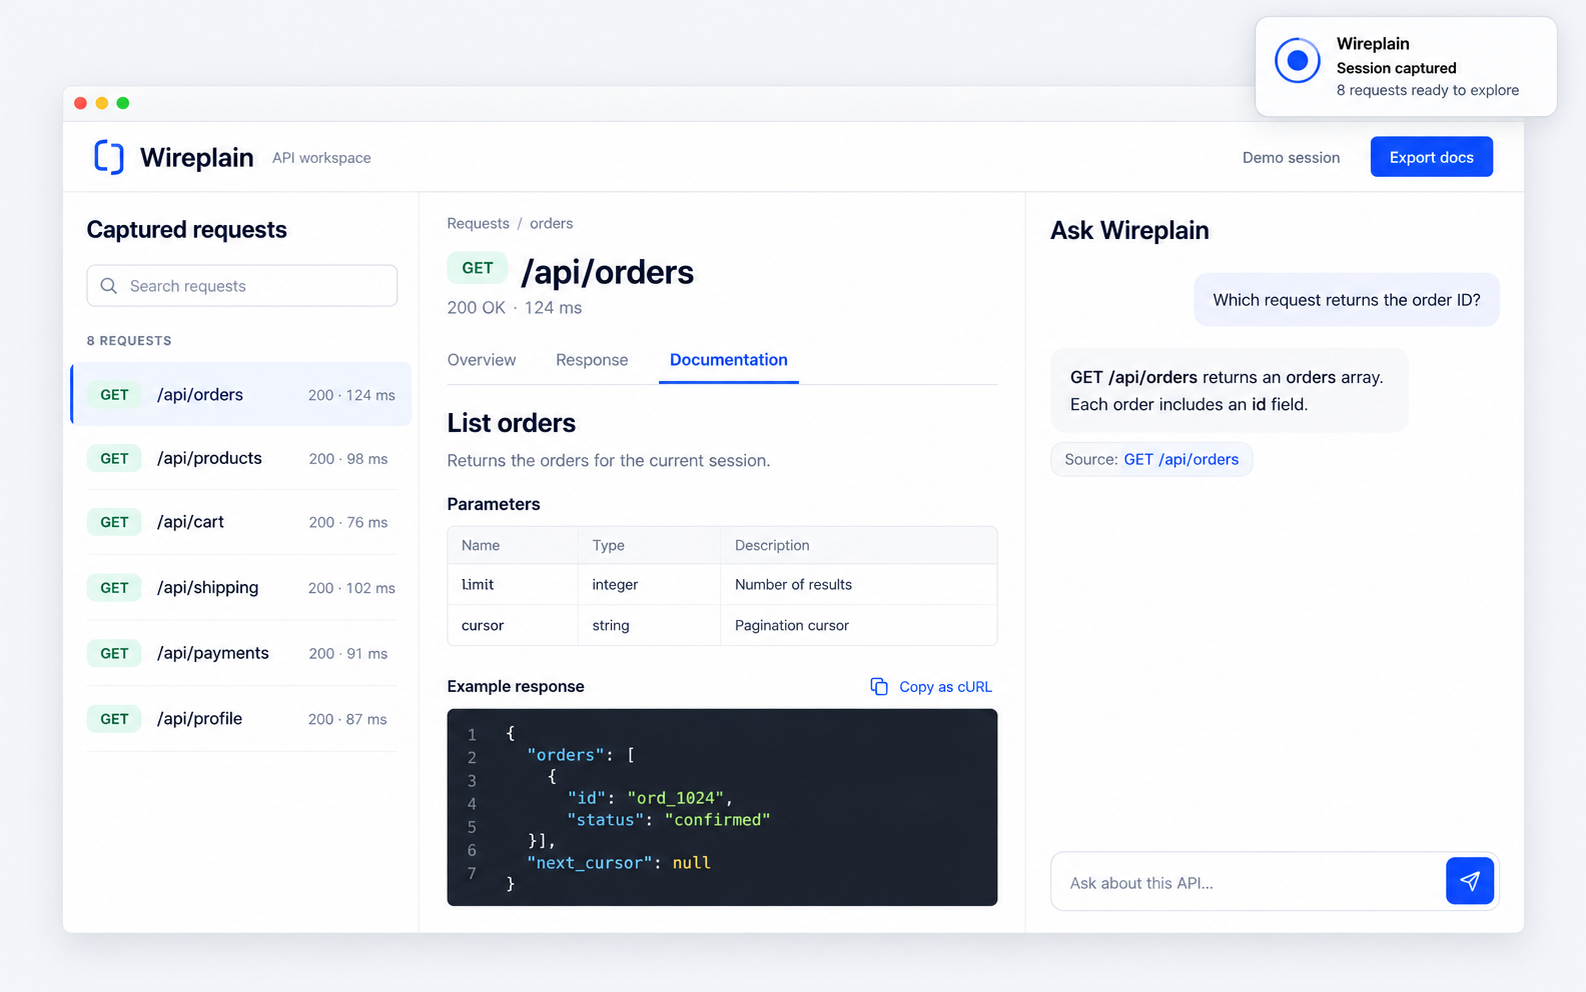This screenshot has width=1586, height=992.
Task: Select the /api/products request row
Action: (242, 458)
